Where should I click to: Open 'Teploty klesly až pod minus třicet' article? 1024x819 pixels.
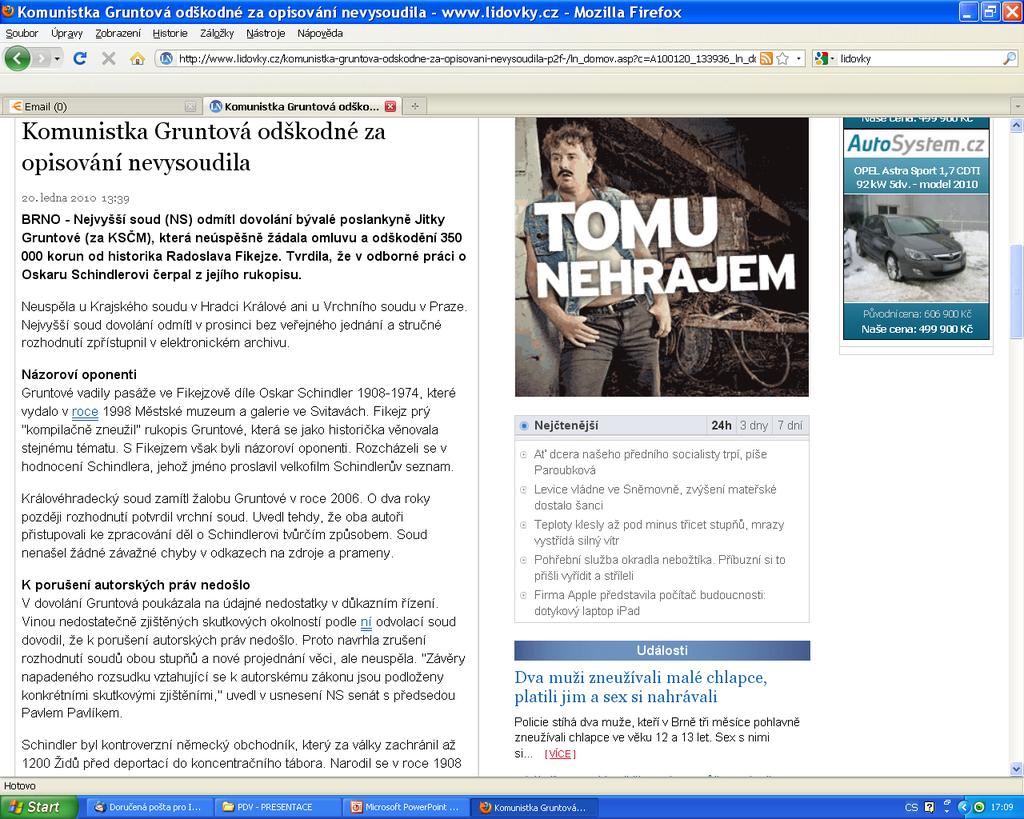point(659,533)
